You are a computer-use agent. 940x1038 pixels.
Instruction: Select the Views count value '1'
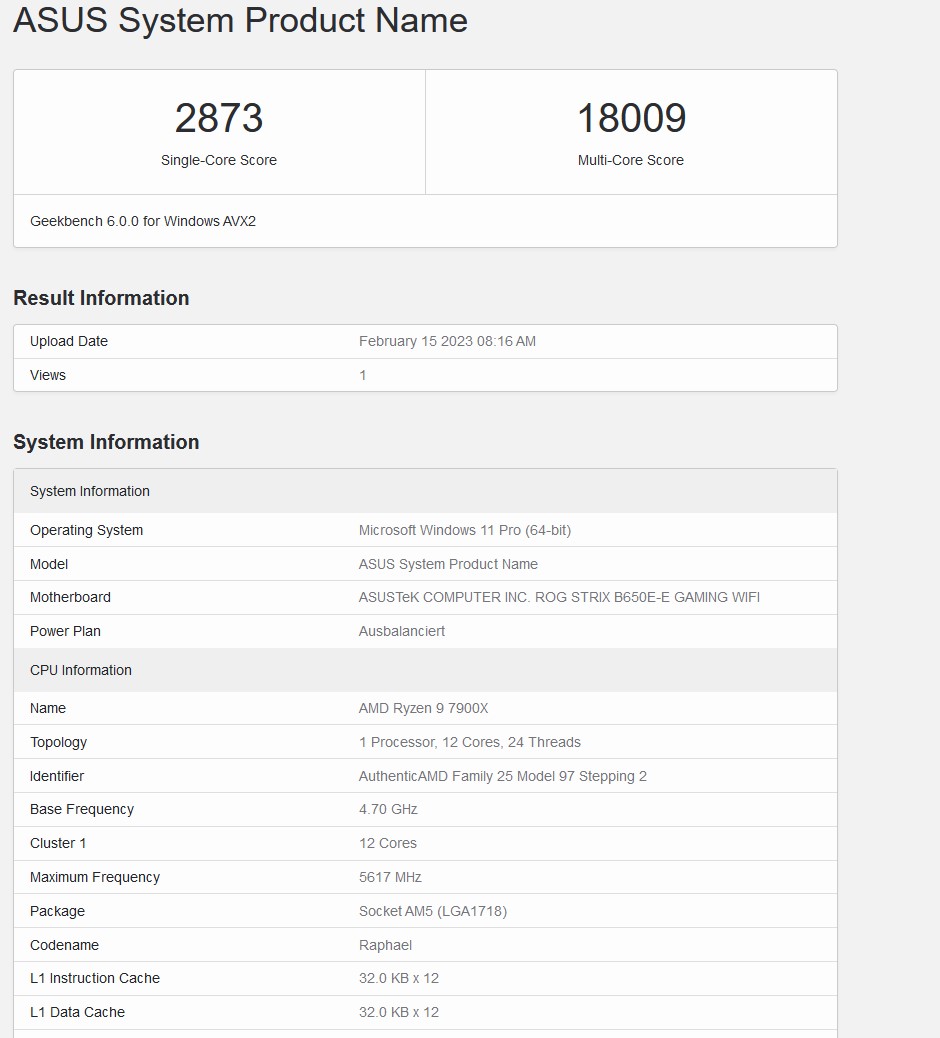point(363,375)
